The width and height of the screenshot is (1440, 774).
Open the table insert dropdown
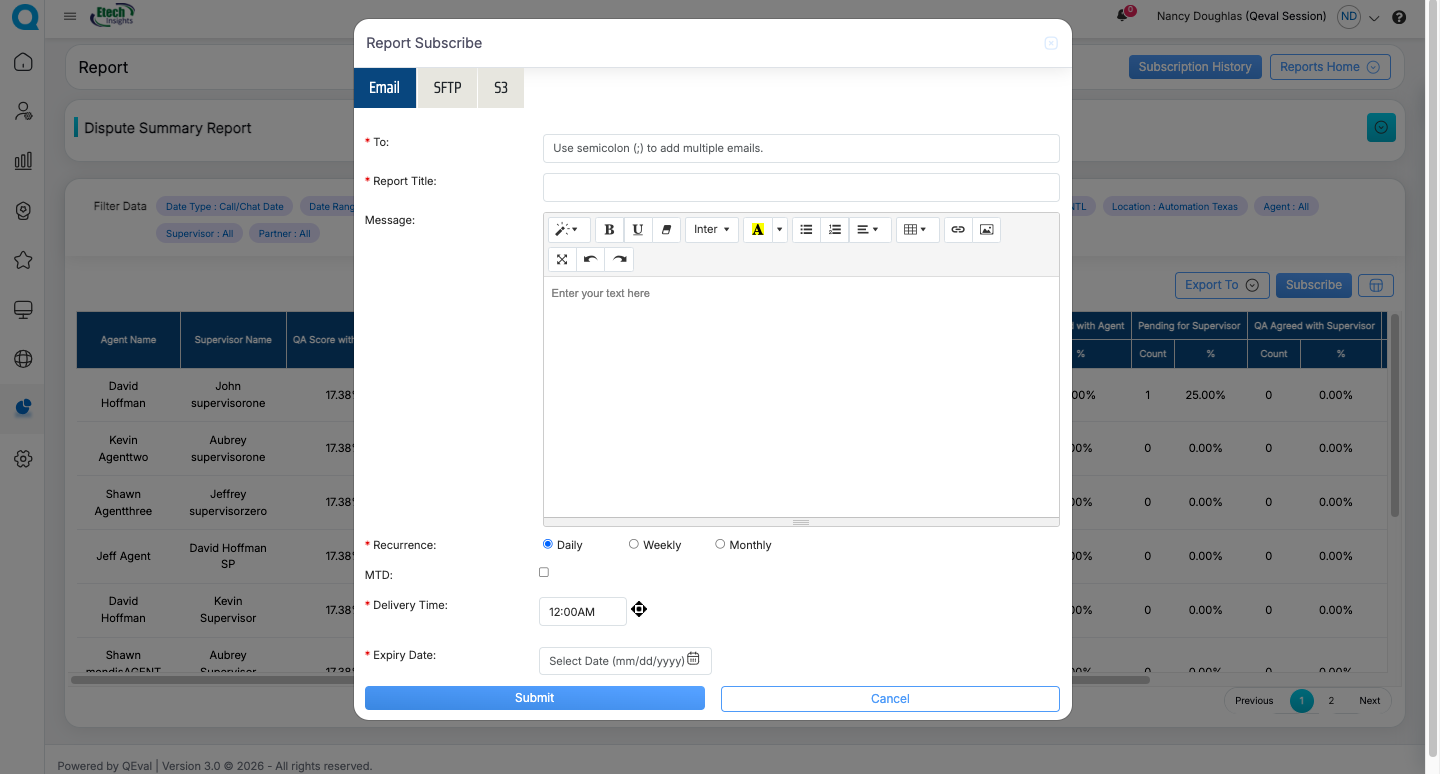[x=915, y=230]
